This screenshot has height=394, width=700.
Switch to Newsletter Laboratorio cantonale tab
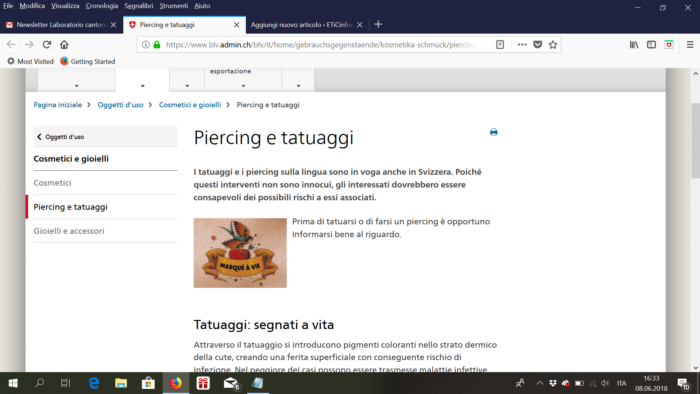click(61, 25)
